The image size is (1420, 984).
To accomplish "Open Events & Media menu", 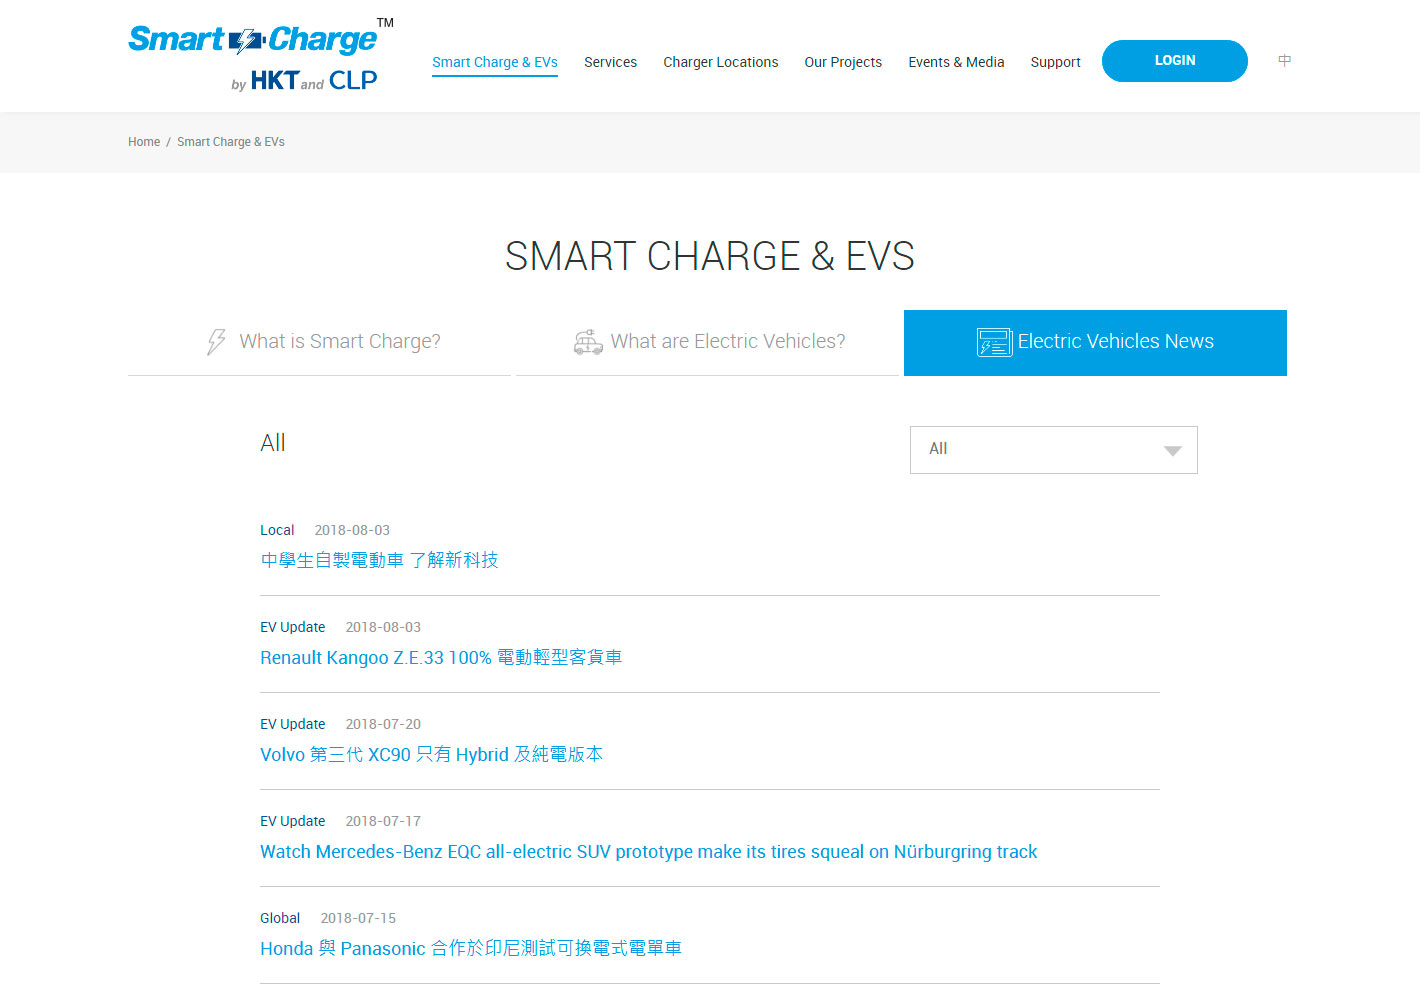I will point(956,62).
